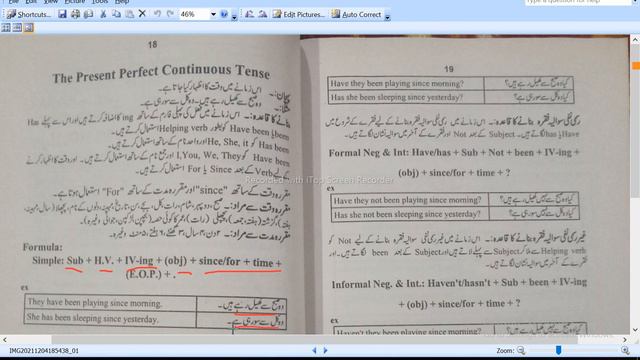Expand toolbar options after Auto Correct
This screenshot has width=640, height=360.
pyautogui.click(x=388, y=16)
